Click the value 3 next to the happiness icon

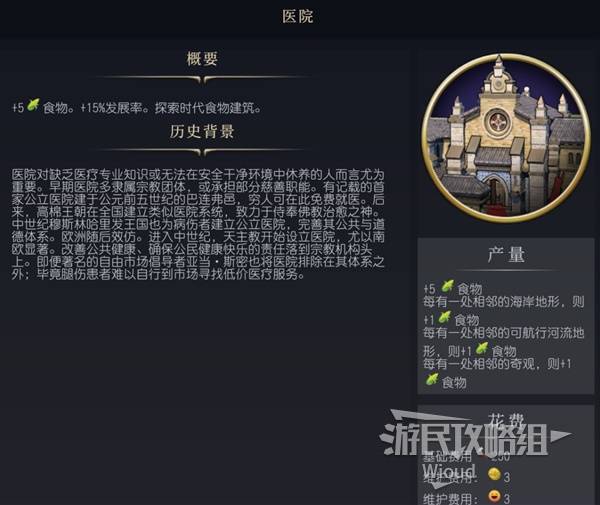[x=507, y=499]
